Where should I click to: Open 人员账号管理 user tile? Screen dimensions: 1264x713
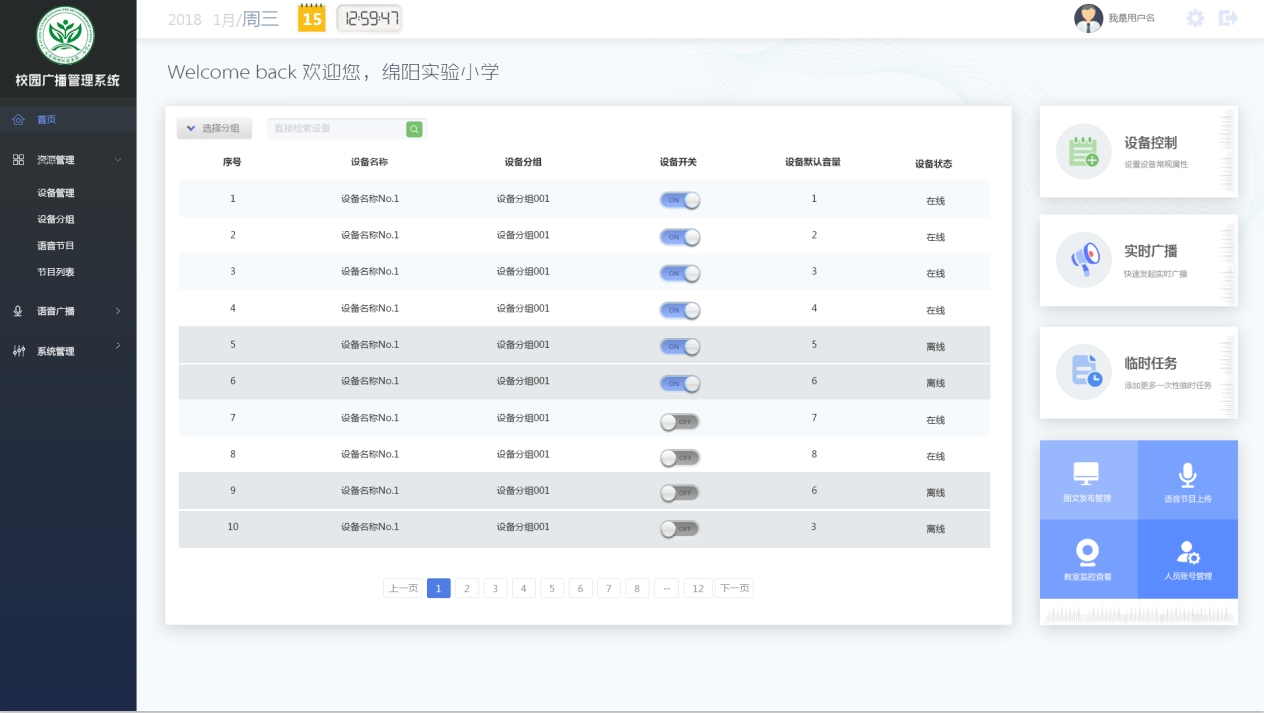[x=1187, y=559]
